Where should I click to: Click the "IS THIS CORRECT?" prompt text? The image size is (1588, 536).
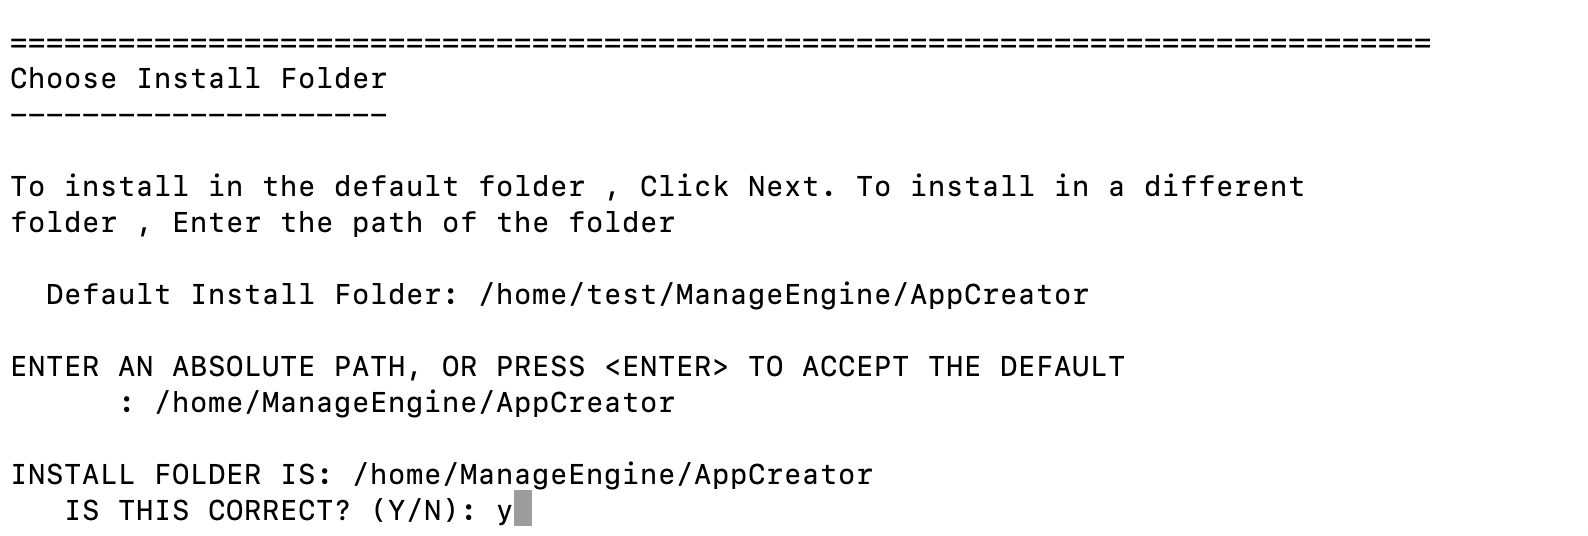tap(207, 511)
